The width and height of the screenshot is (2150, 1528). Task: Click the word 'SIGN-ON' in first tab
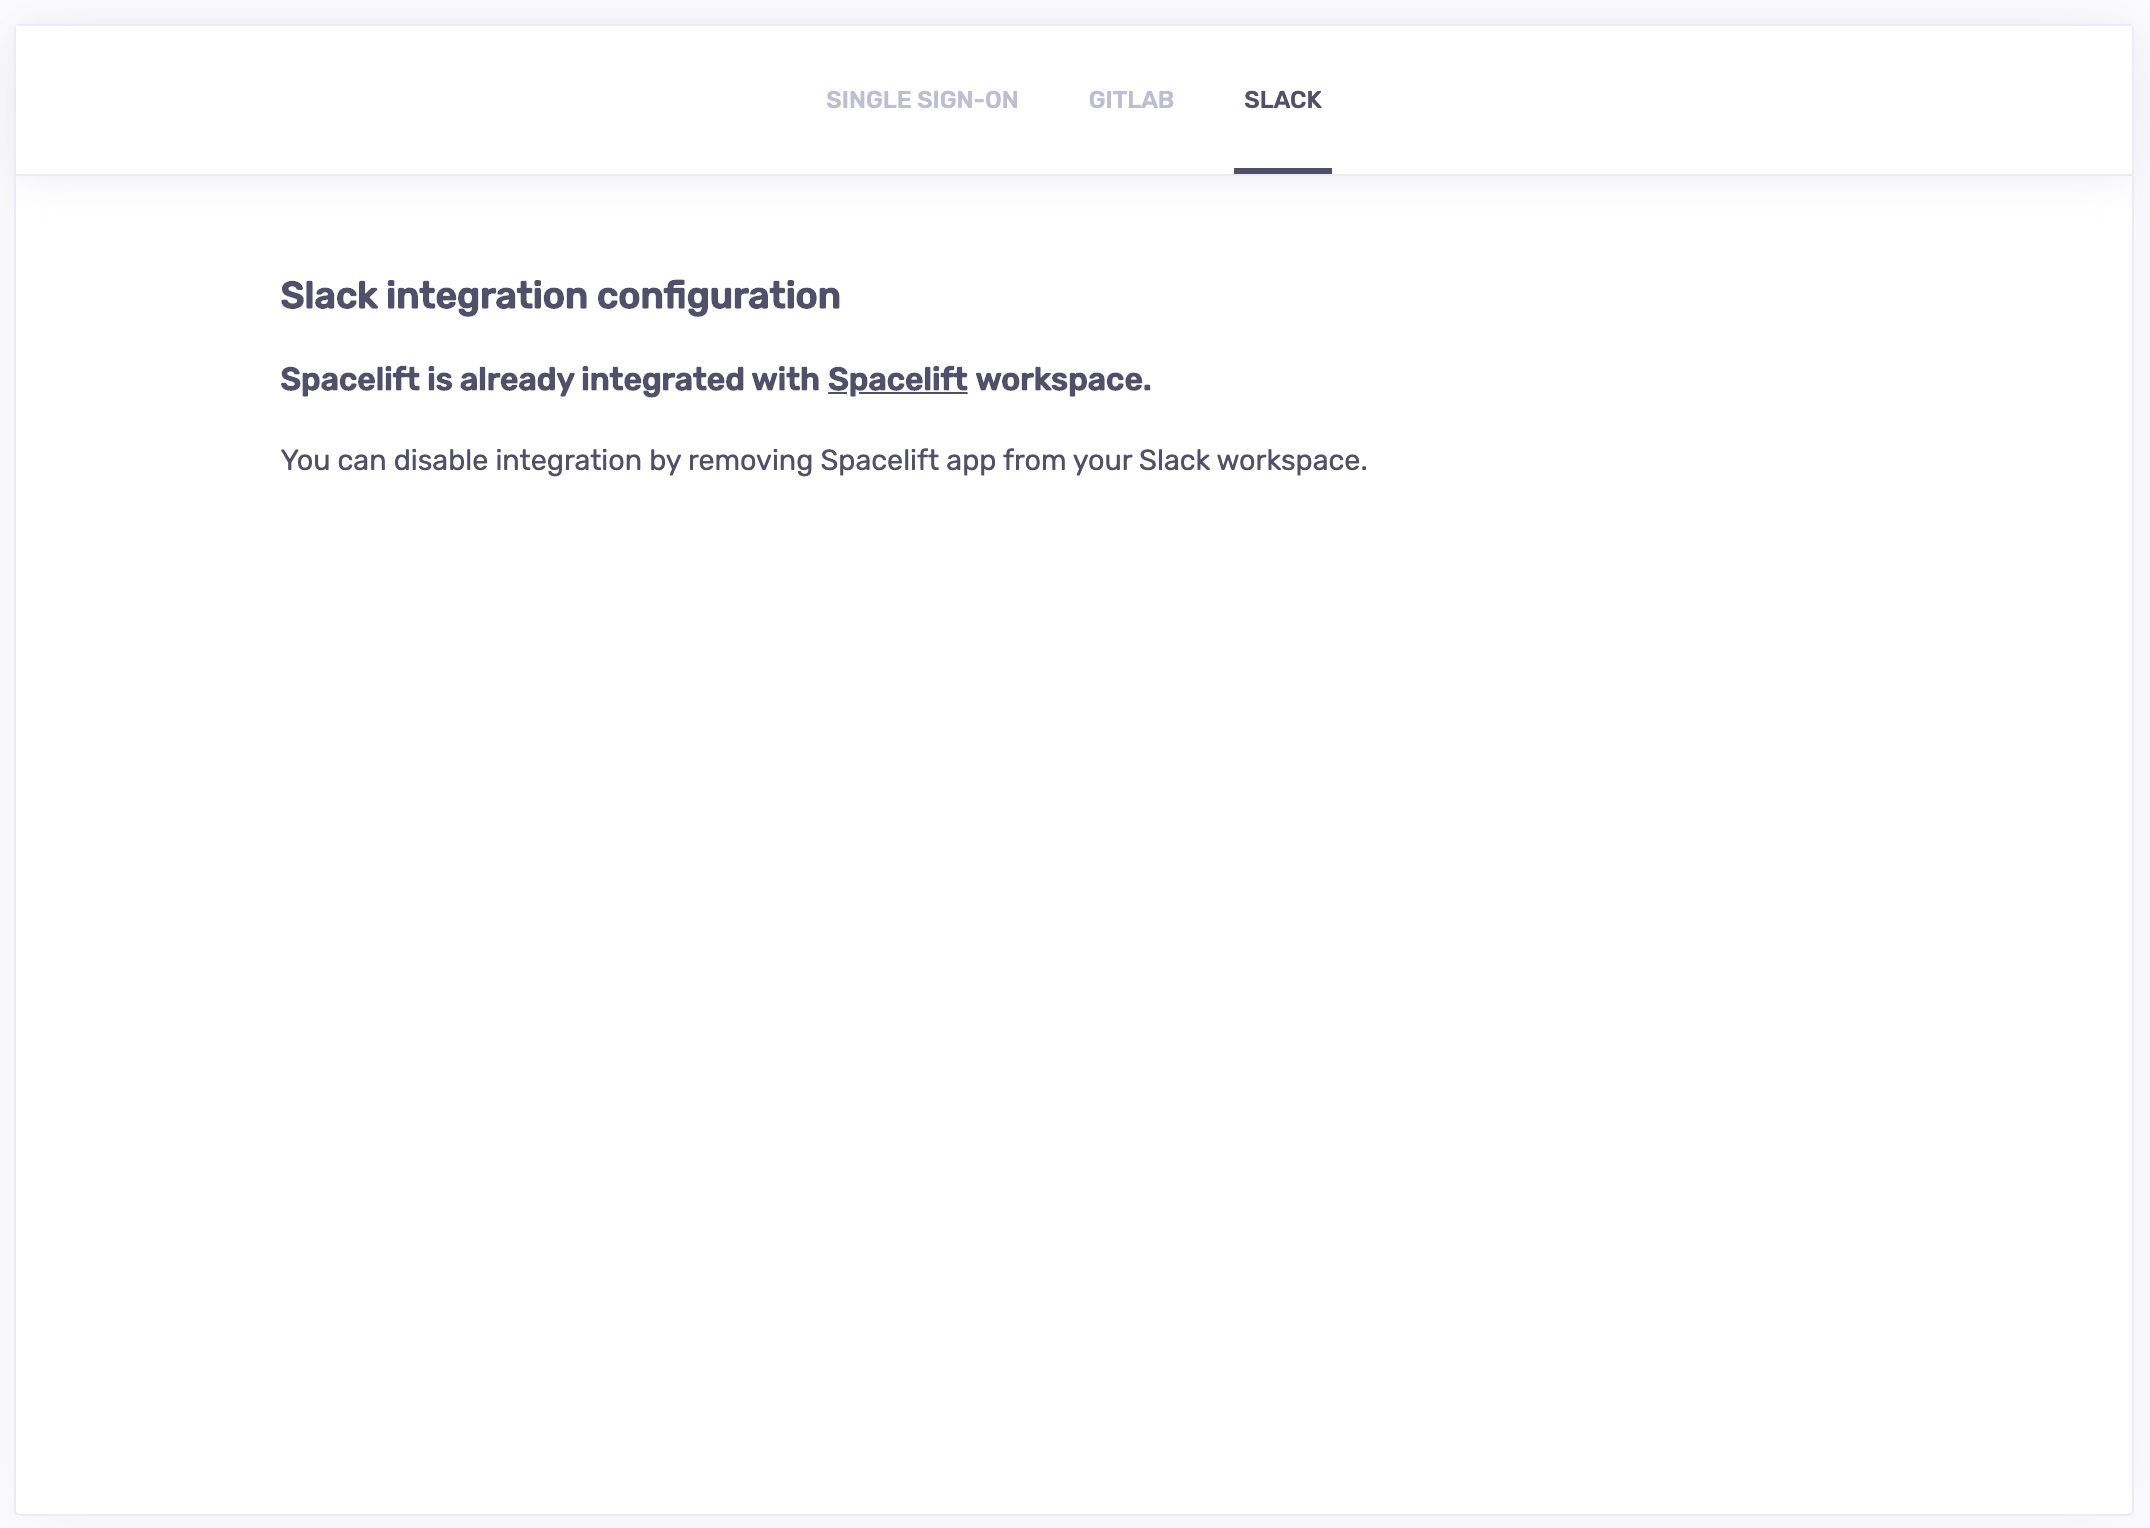tap(968, 100)
